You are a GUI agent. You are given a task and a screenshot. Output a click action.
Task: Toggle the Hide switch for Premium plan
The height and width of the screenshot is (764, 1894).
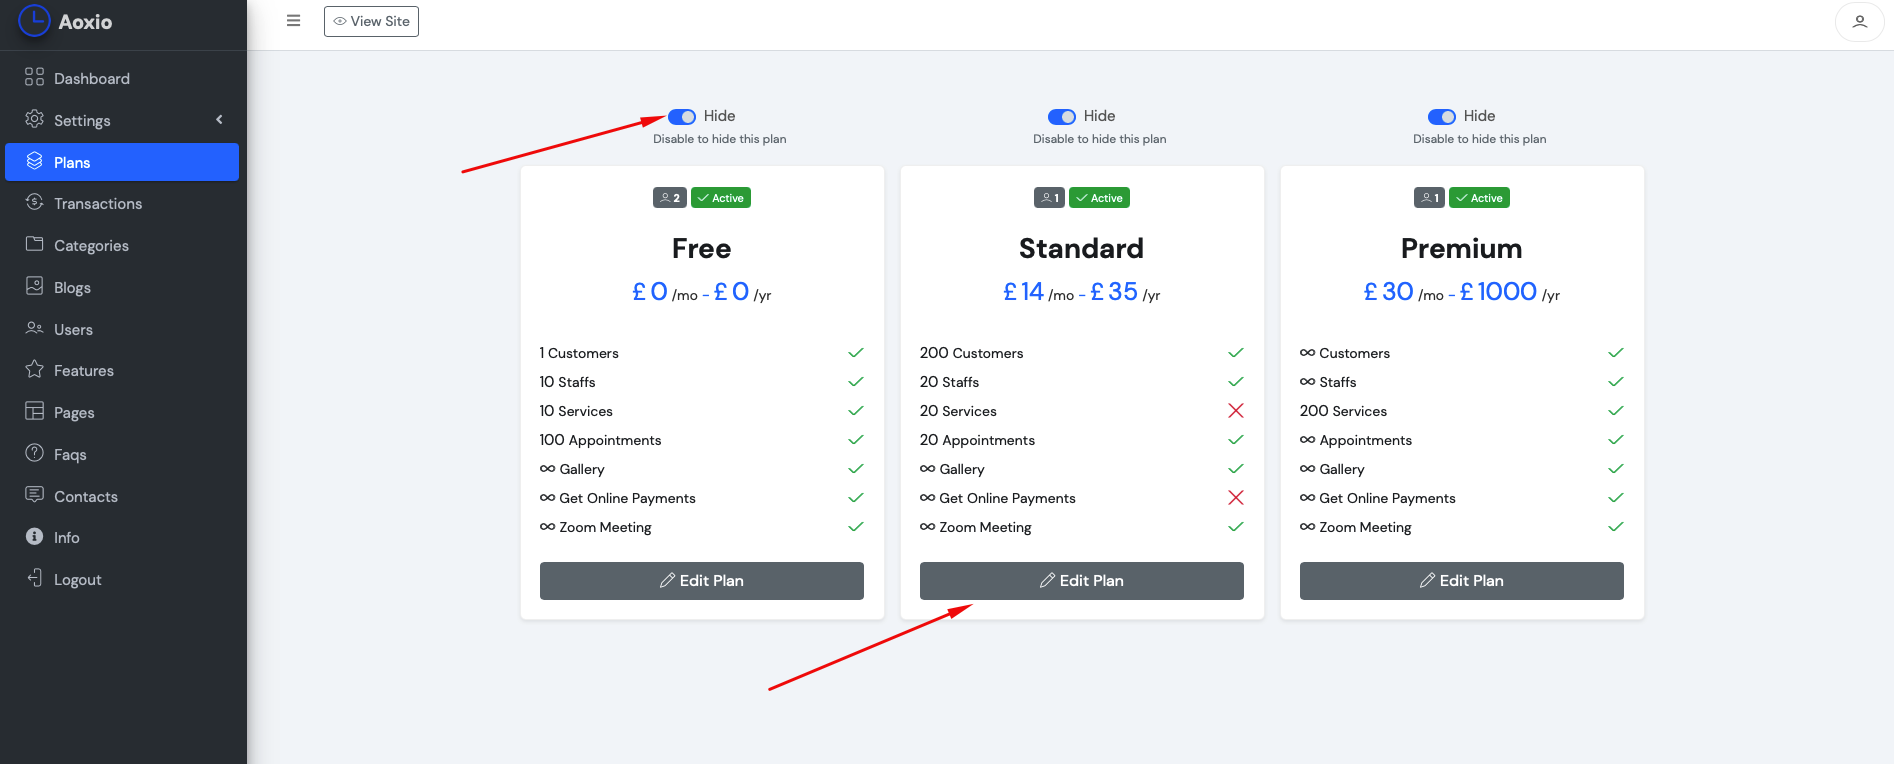click(1442, 117)
